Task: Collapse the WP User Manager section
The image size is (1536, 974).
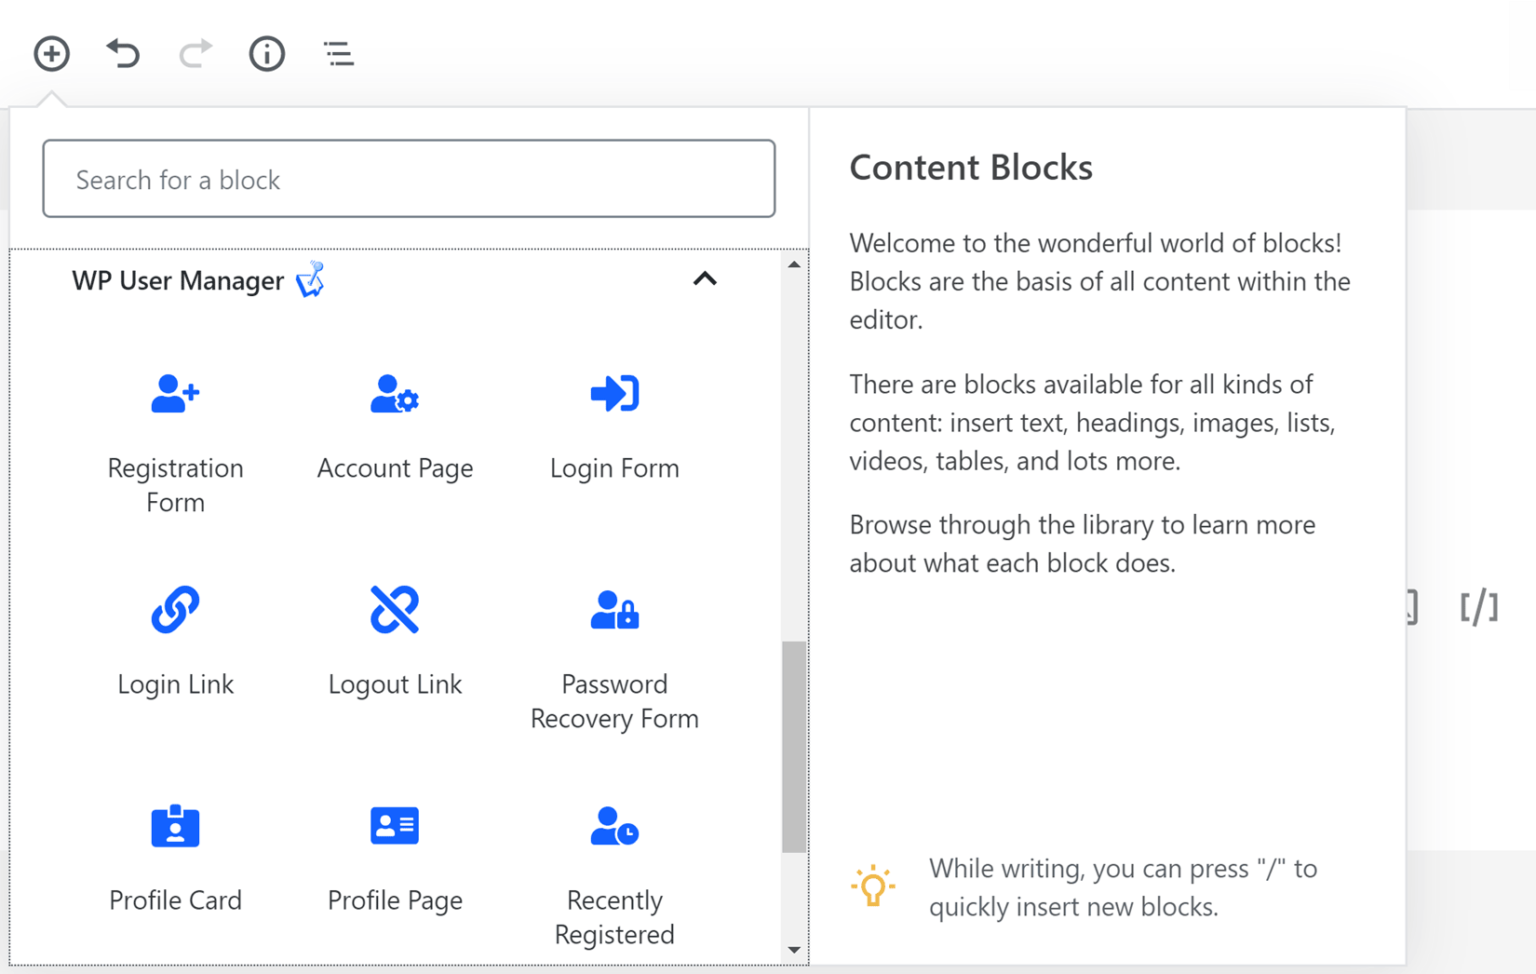Action: click(705, 279)
